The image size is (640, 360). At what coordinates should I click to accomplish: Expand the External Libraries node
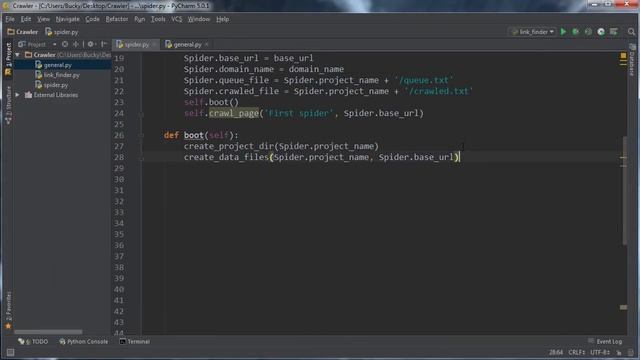coord(17,95)
